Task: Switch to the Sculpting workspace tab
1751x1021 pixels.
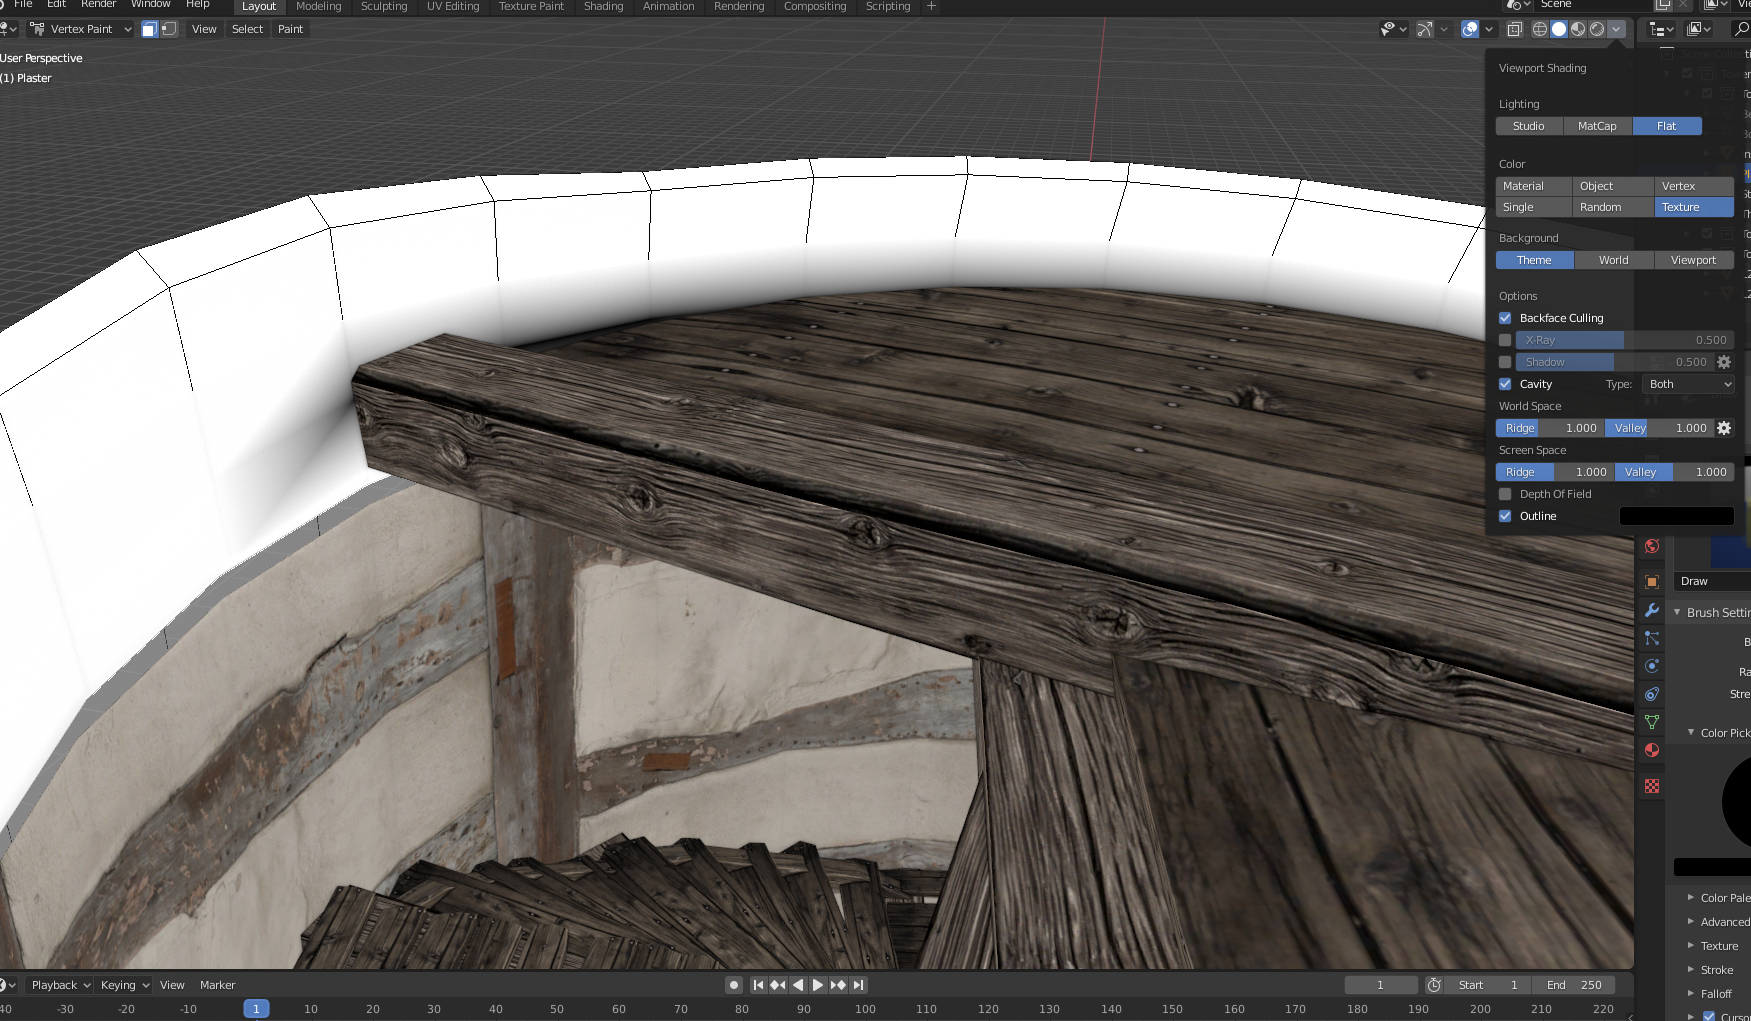Action: (x=384, y=6)
